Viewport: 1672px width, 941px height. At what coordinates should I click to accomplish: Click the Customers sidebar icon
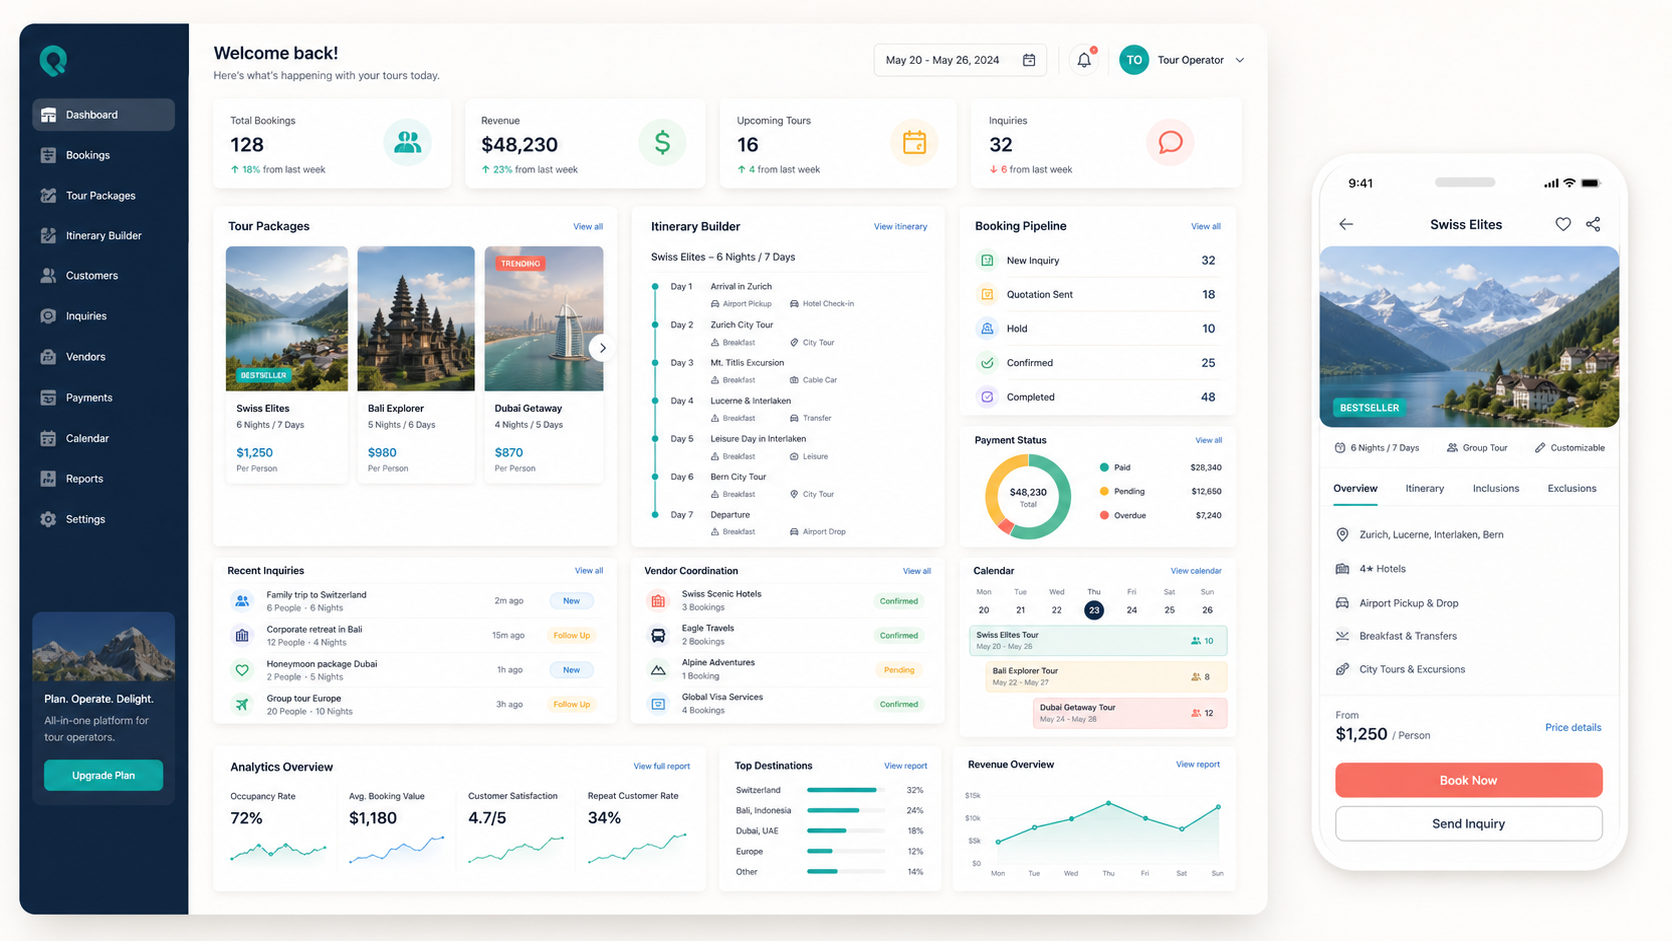(x=48, y=275)
